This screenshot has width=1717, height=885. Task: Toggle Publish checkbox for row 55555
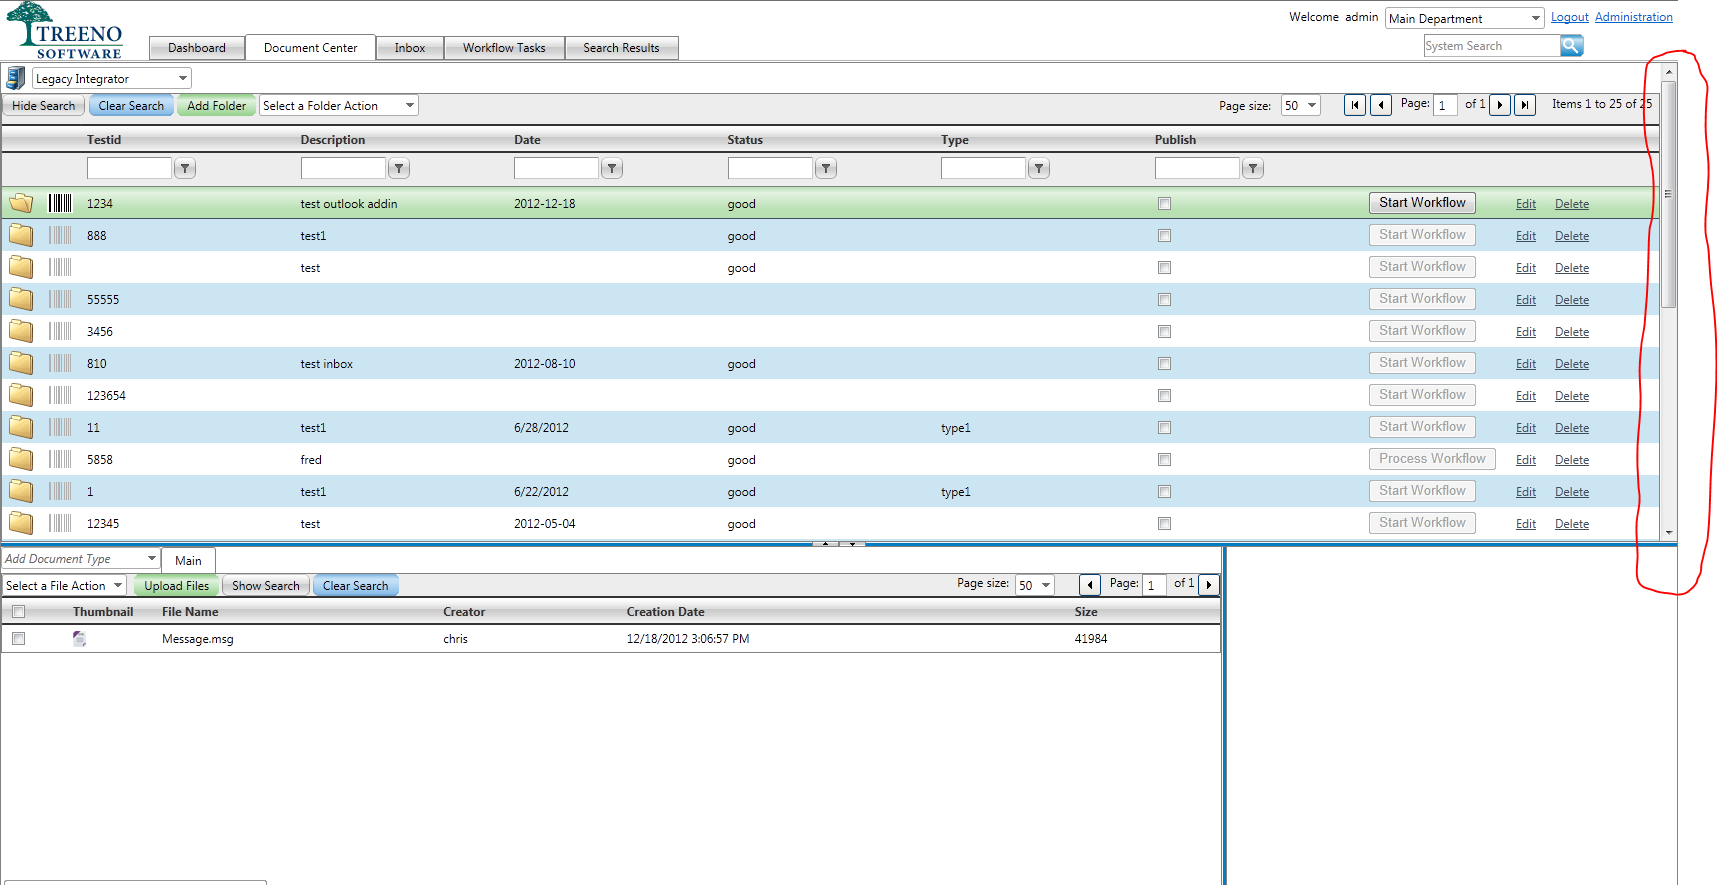click(x=1164, y=300)
